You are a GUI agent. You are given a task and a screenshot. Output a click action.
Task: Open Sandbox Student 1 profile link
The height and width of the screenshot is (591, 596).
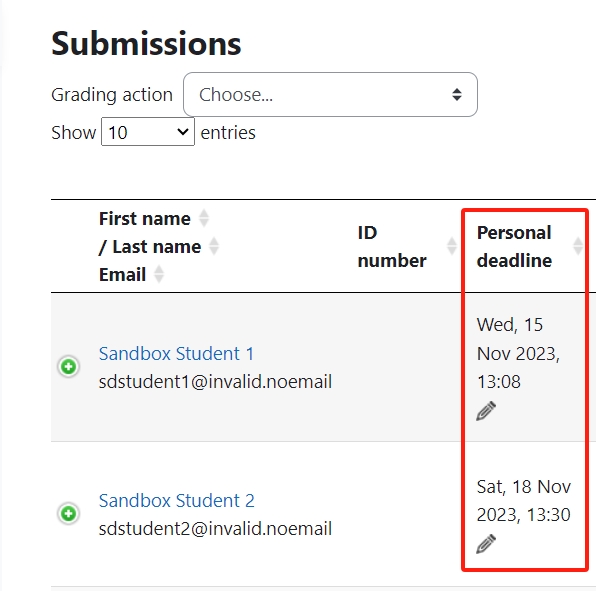coord(176,353)
